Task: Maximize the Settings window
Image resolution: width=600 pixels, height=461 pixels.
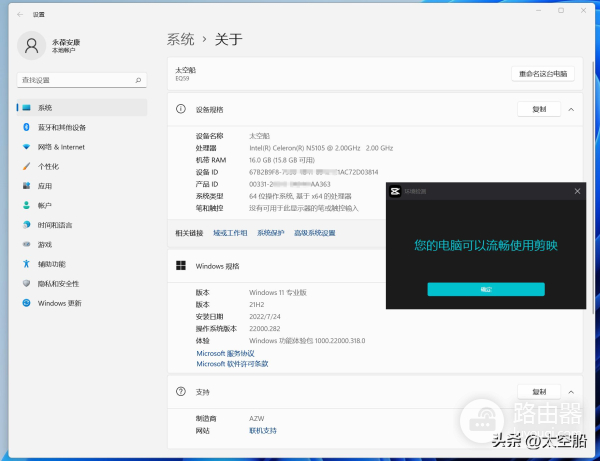Action: [x=561, y=11]
